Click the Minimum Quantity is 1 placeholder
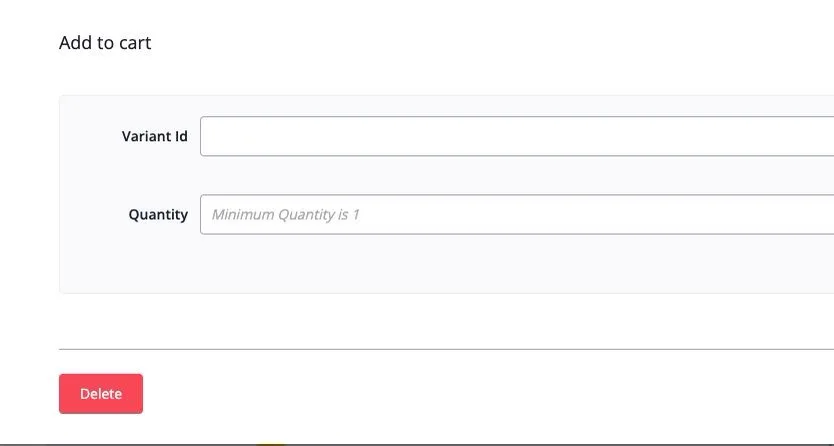834x446 pixels. [285, 215]
